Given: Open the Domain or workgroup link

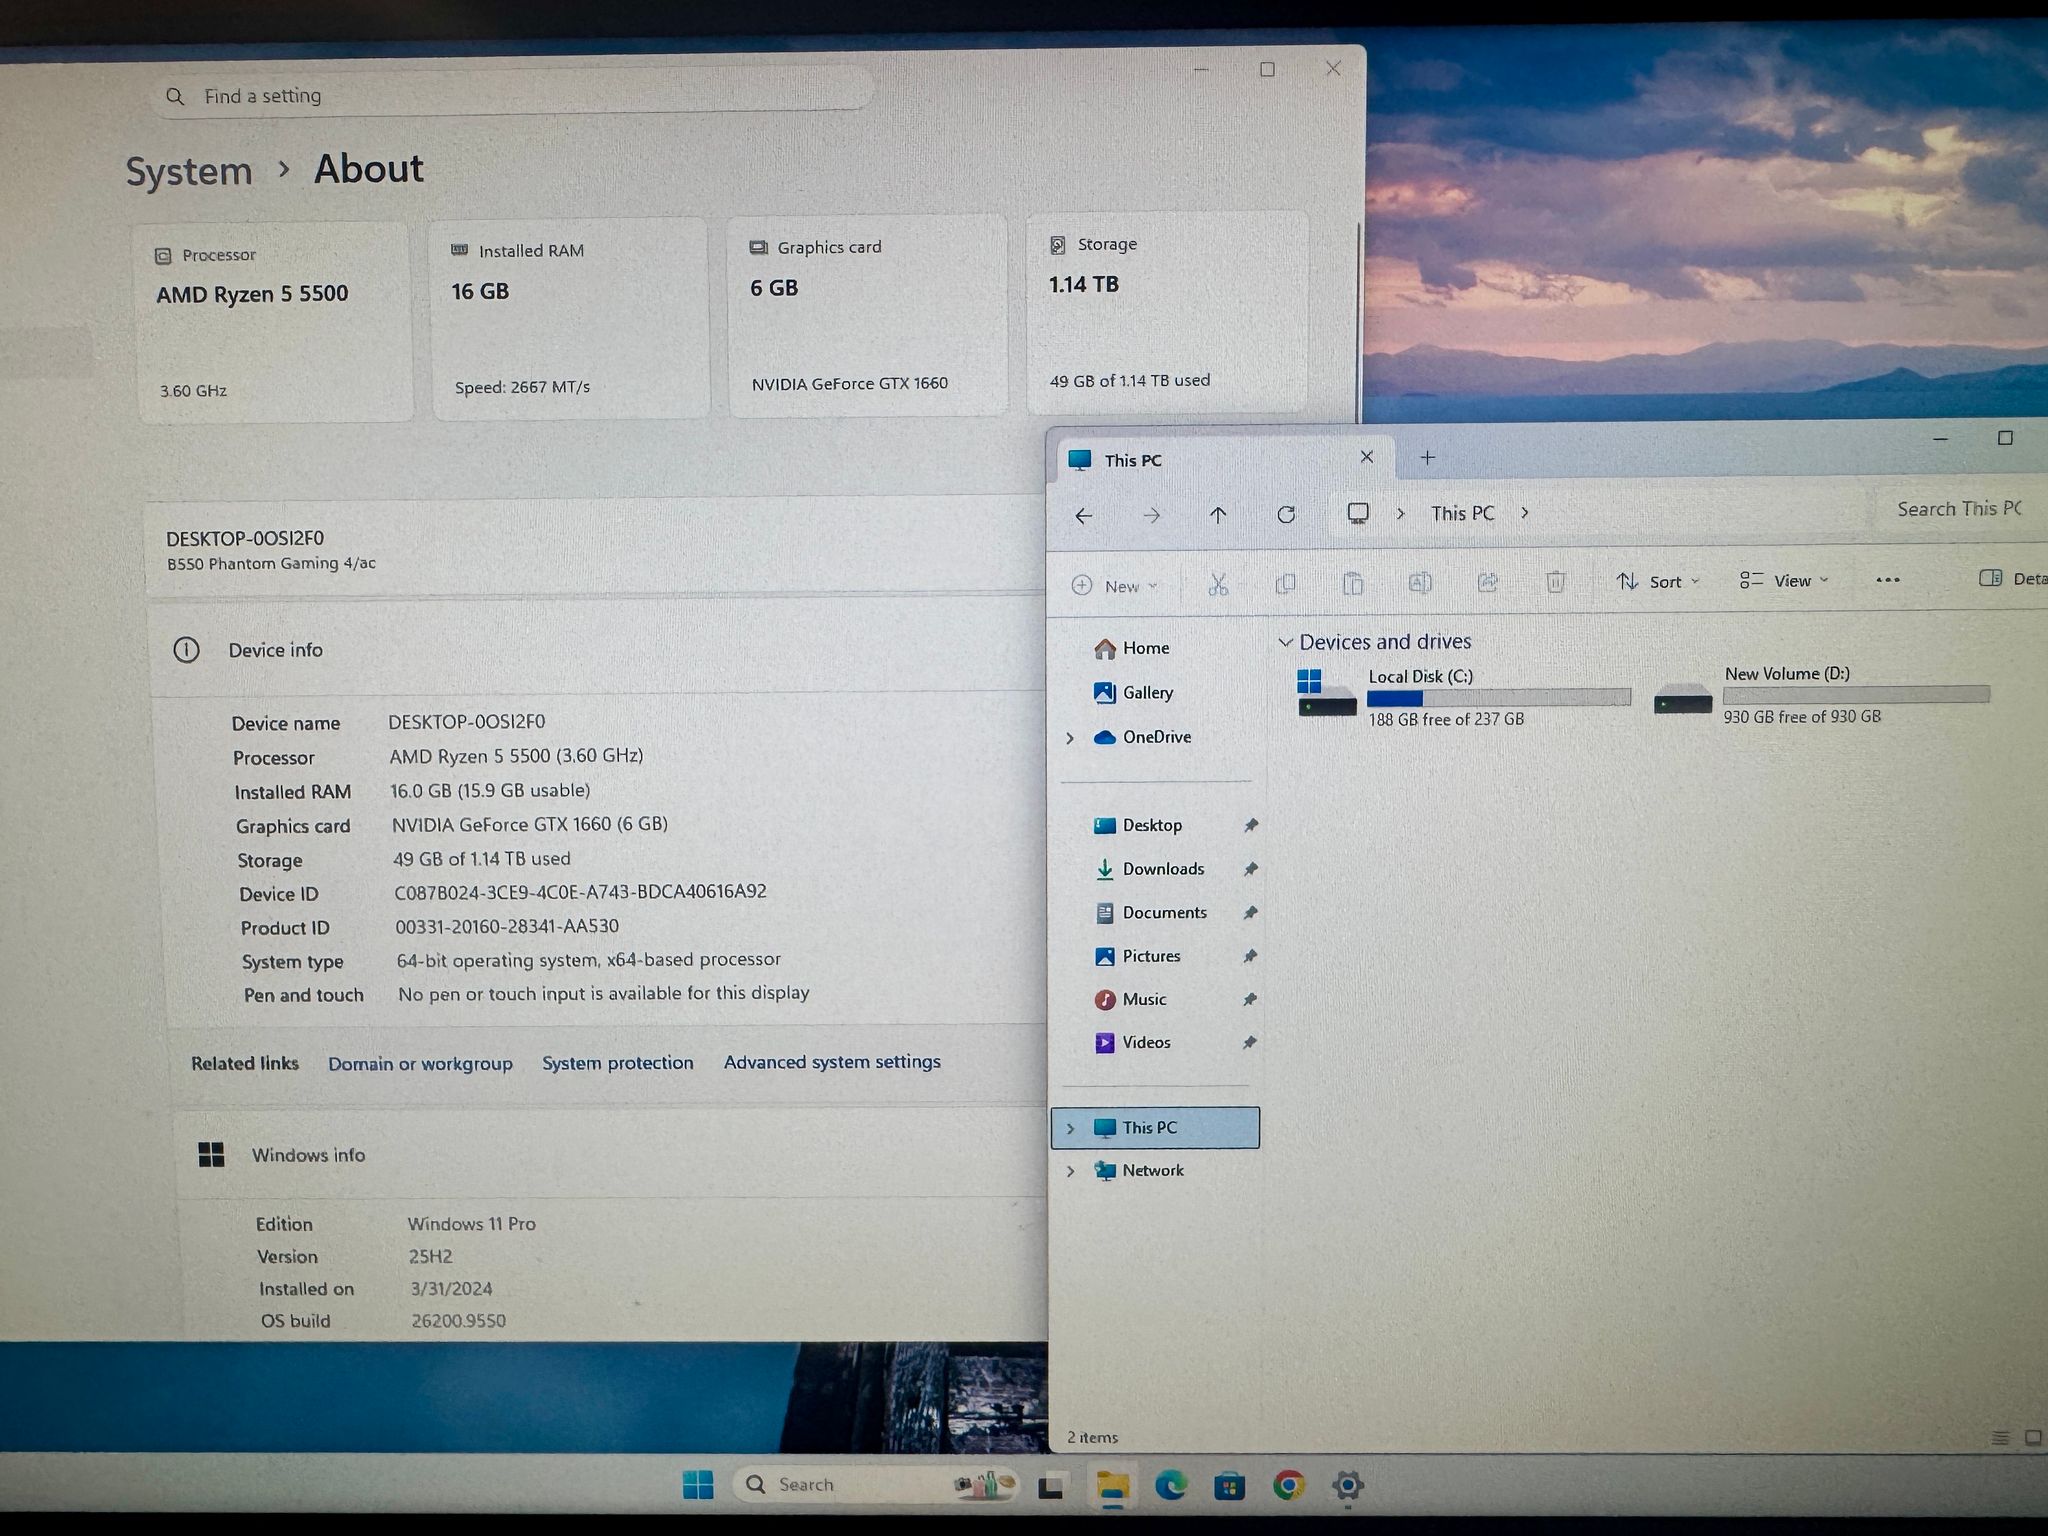Looking at the screenshot, I should (420, 1064).
